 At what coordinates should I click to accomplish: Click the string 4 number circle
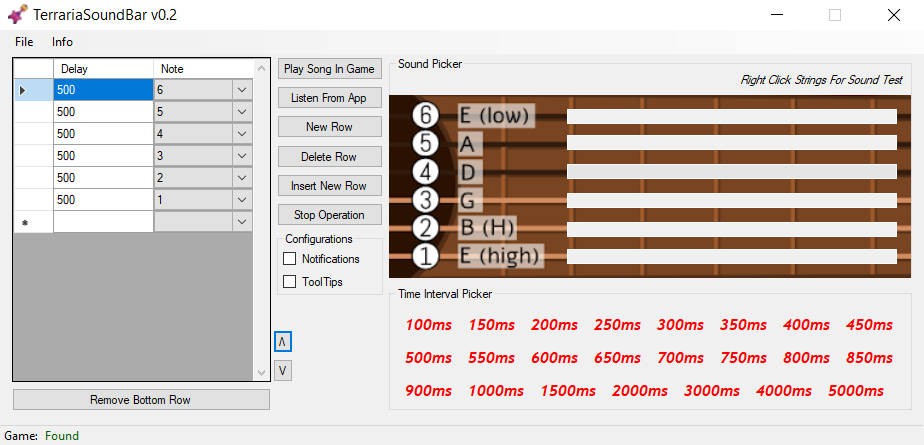(425, 172)
